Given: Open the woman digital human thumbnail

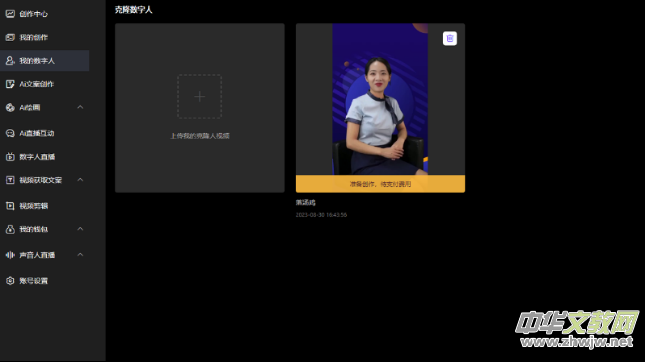Looking at the screenshot, I should click(380, 99).
